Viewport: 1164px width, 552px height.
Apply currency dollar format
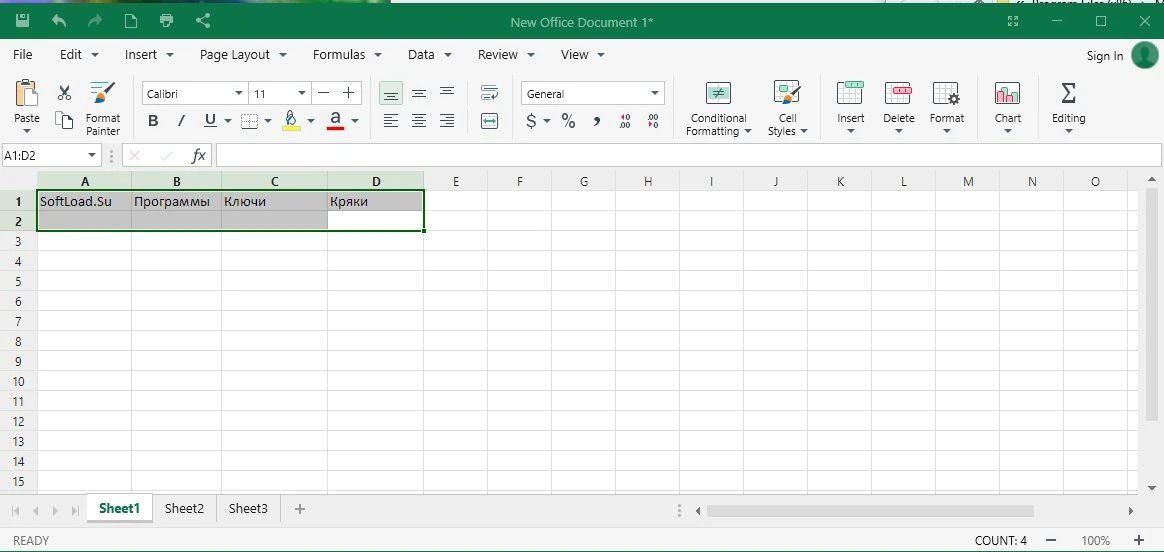[531, 121]
